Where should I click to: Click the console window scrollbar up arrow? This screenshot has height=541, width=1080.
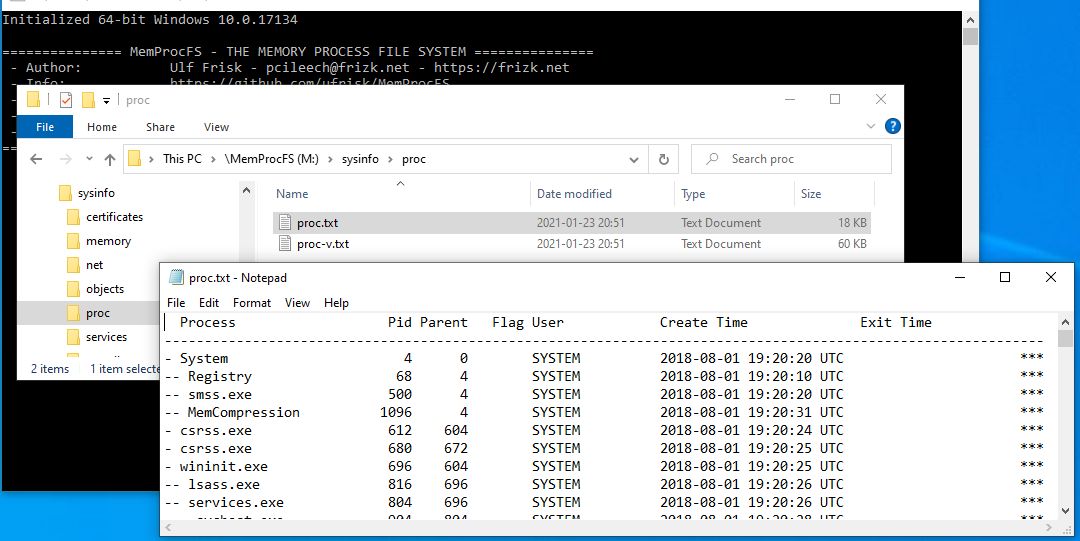(x=970, y=20)
